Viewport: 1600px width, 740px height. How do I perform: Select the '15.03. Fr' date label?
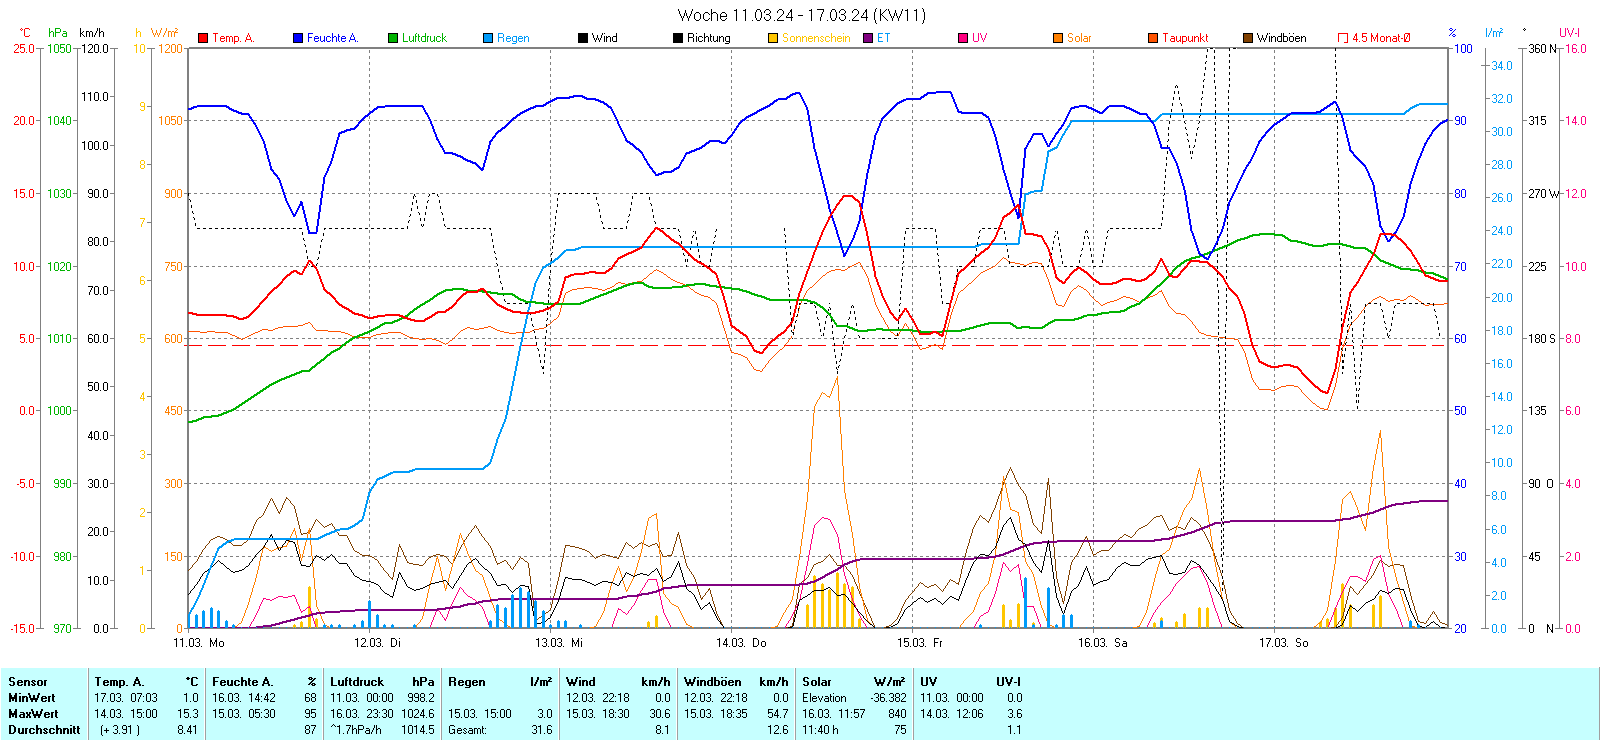click(x=920, y=643)
